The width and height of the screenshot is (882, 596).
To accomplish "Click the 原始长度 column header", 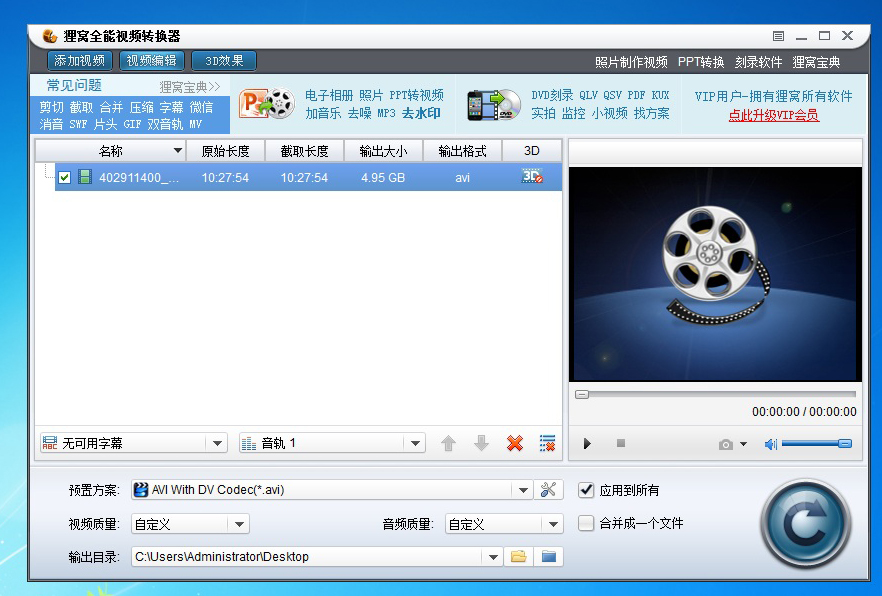I will pos(226,151).
